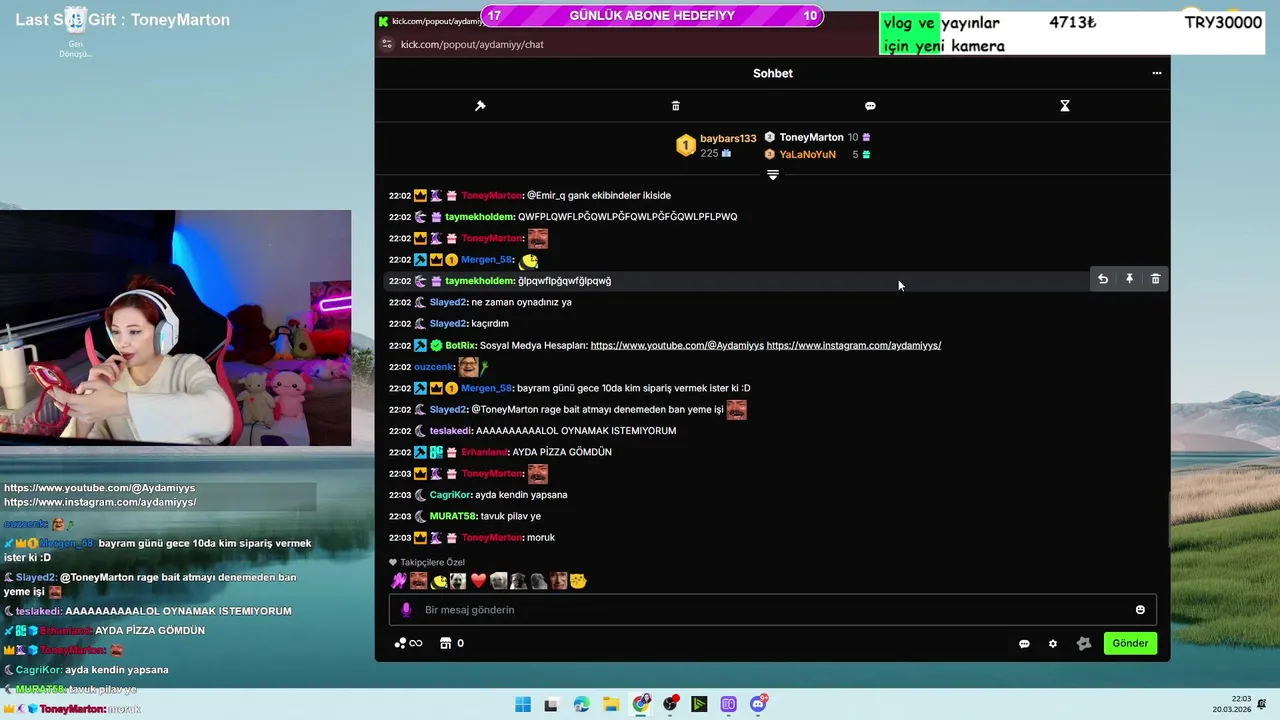Select YaLaNoYuN in the gift leaderboard

point(807,155)
